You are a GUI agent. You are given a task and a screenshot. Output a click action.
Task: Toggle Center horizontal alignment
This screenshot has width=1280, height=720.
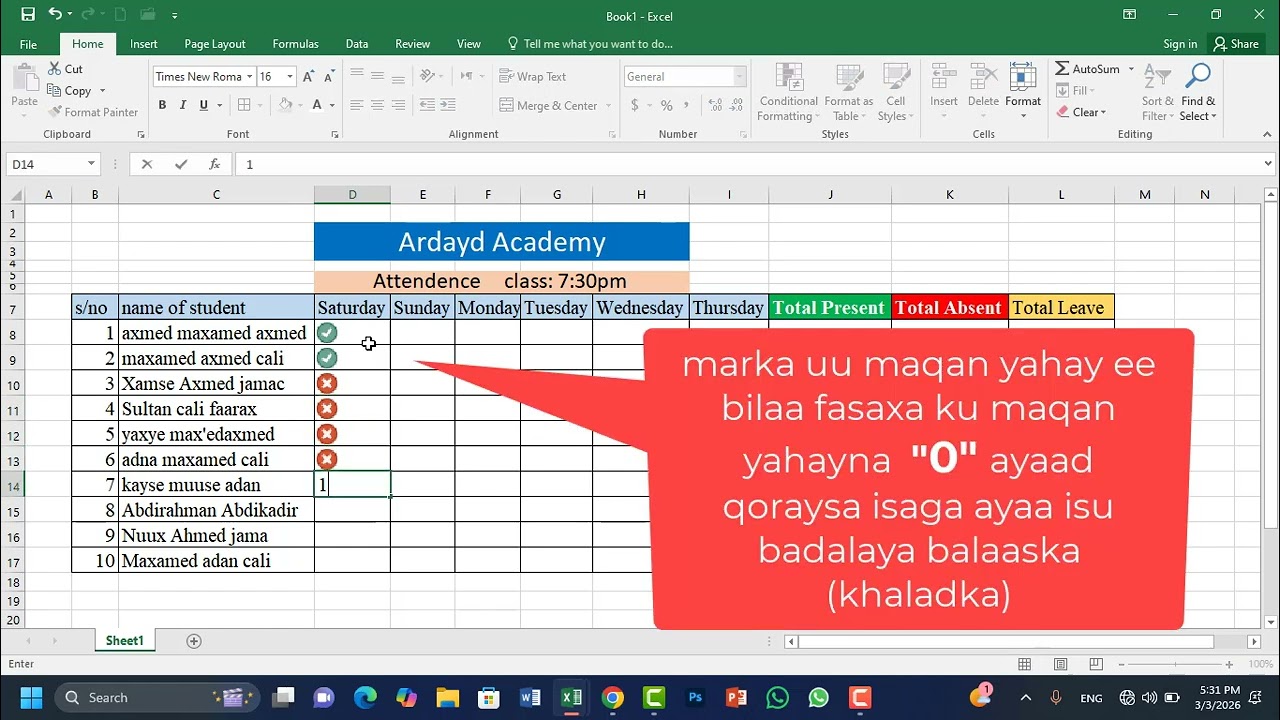point(377,105)
